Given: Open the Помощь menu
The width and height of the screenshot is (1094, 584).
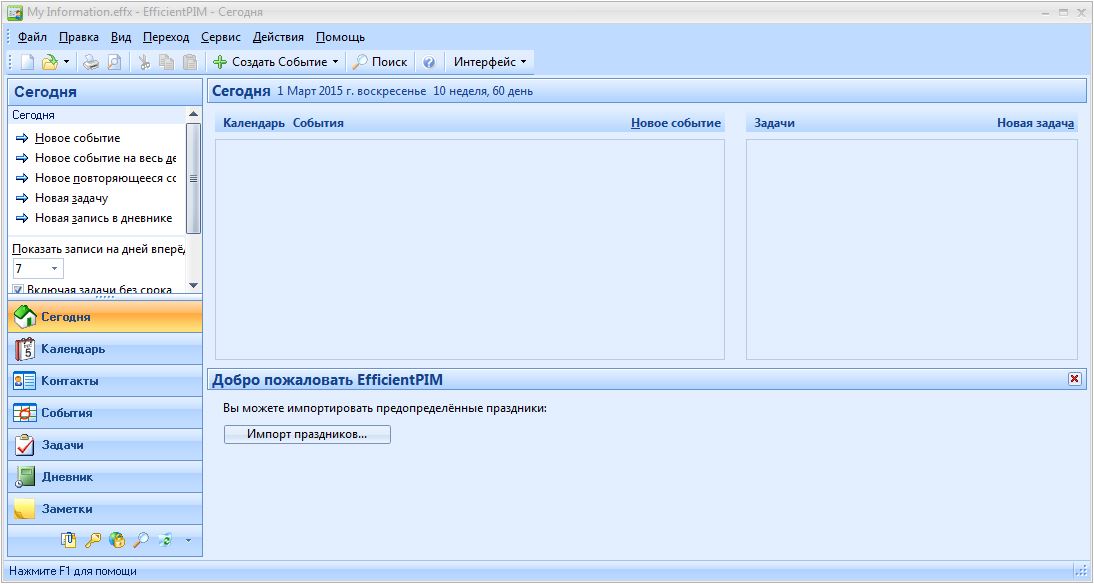Looking at the screenshot, I should pyautogui.click(x=340, y=37).
